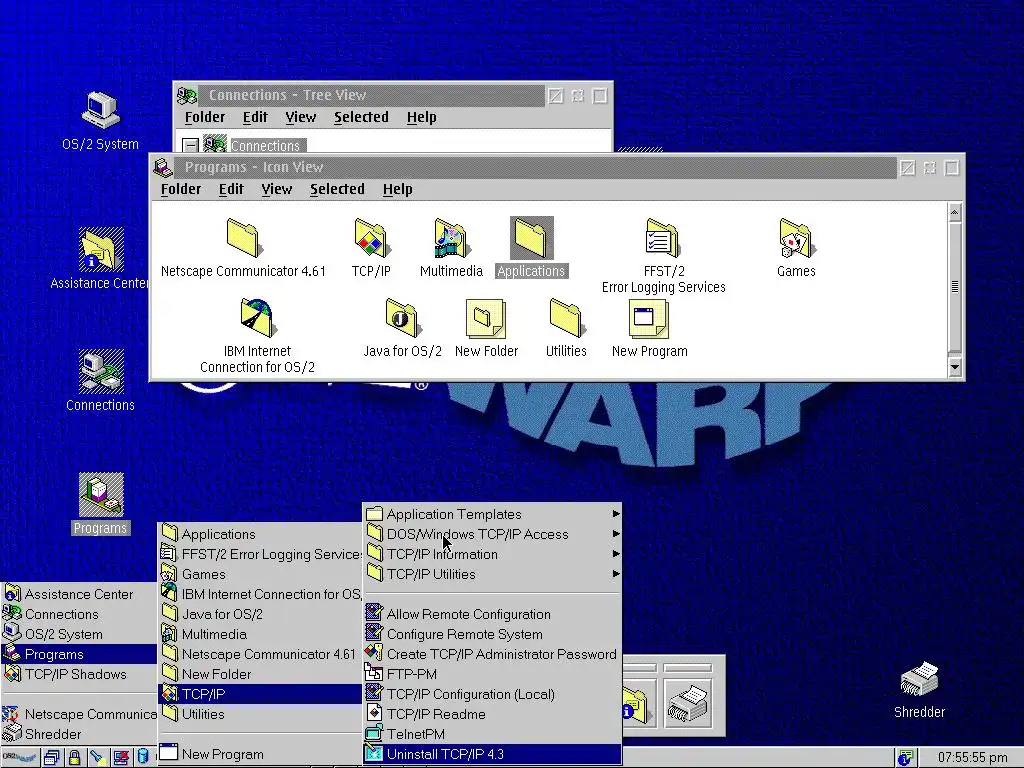
Task: Open the New Program template icon
Action: pos(648,318)
